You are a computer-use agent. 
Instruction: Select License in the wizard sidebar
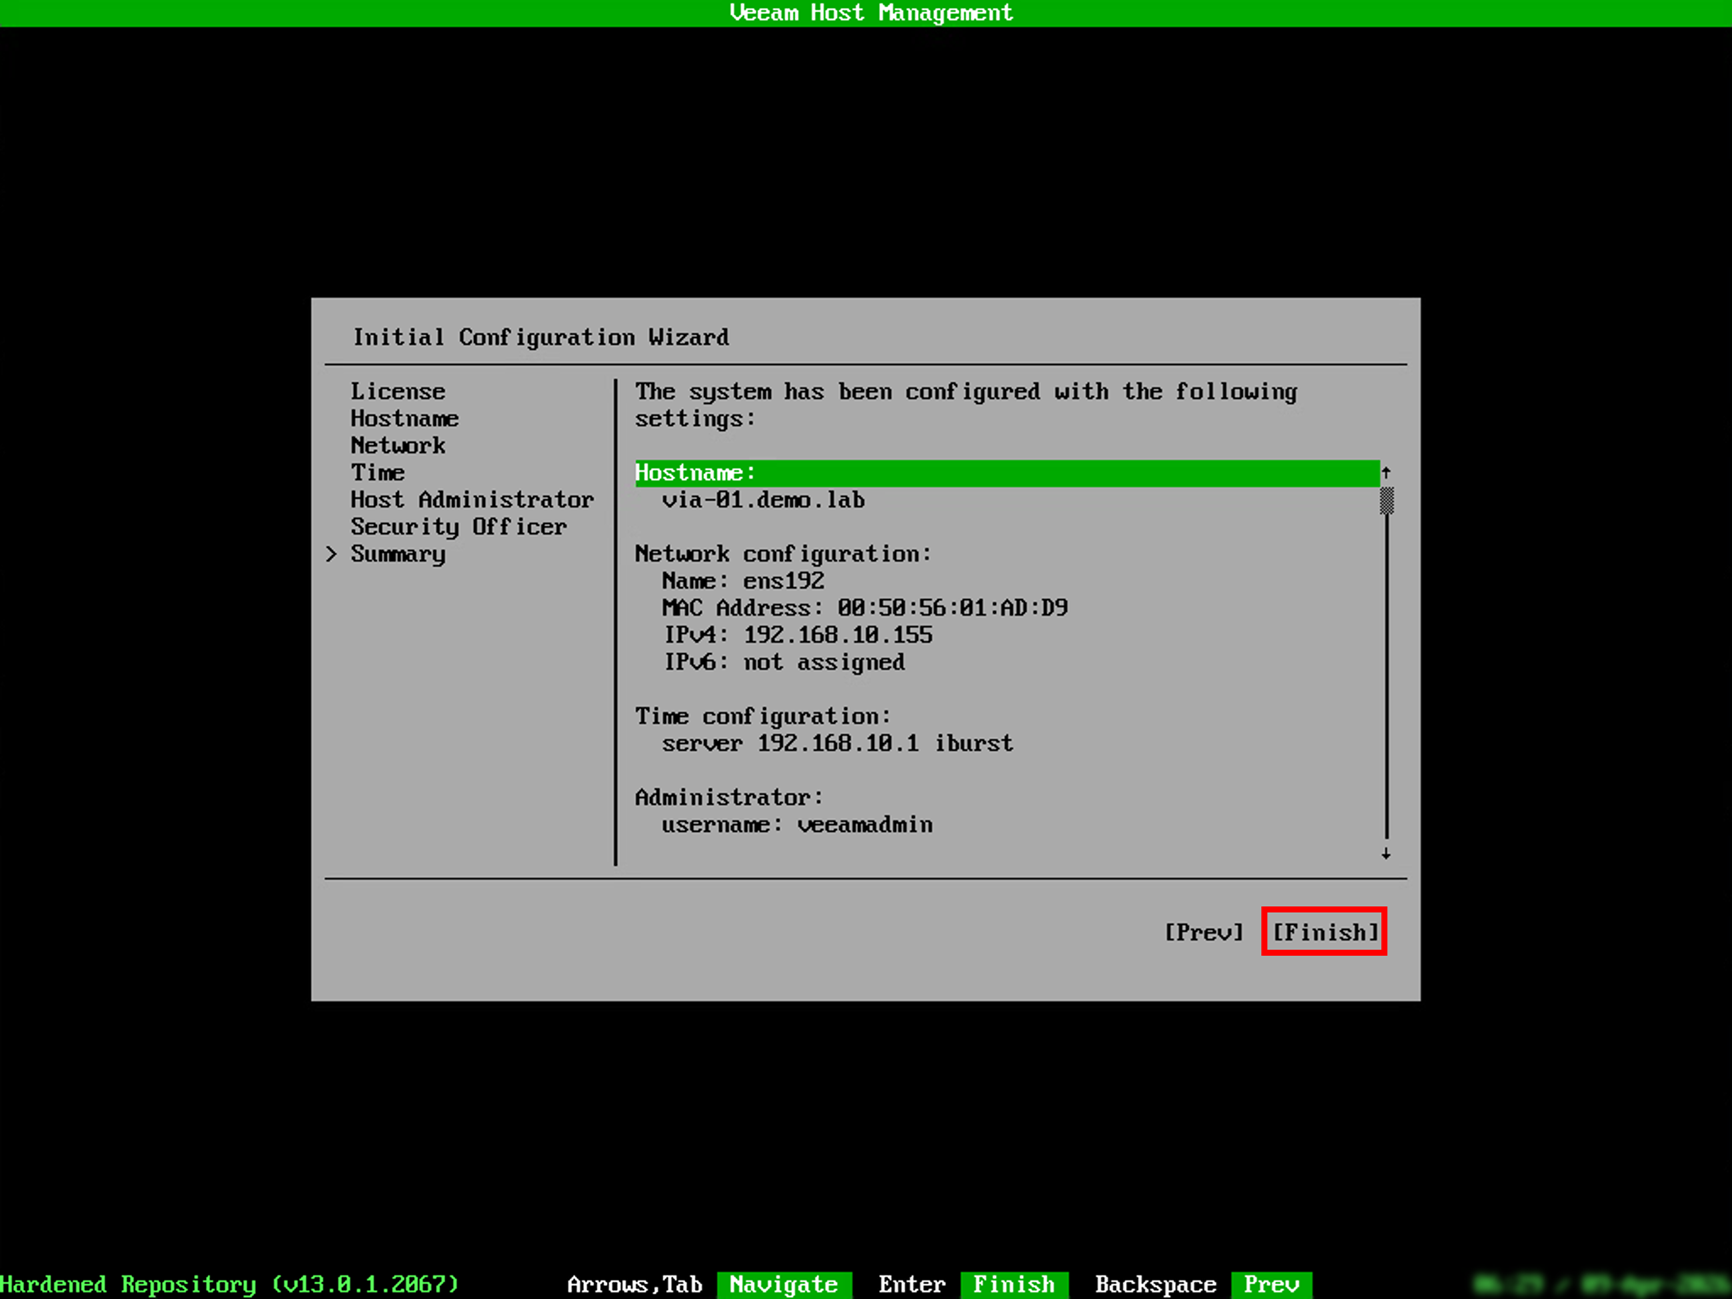click(x=397, y=391)
